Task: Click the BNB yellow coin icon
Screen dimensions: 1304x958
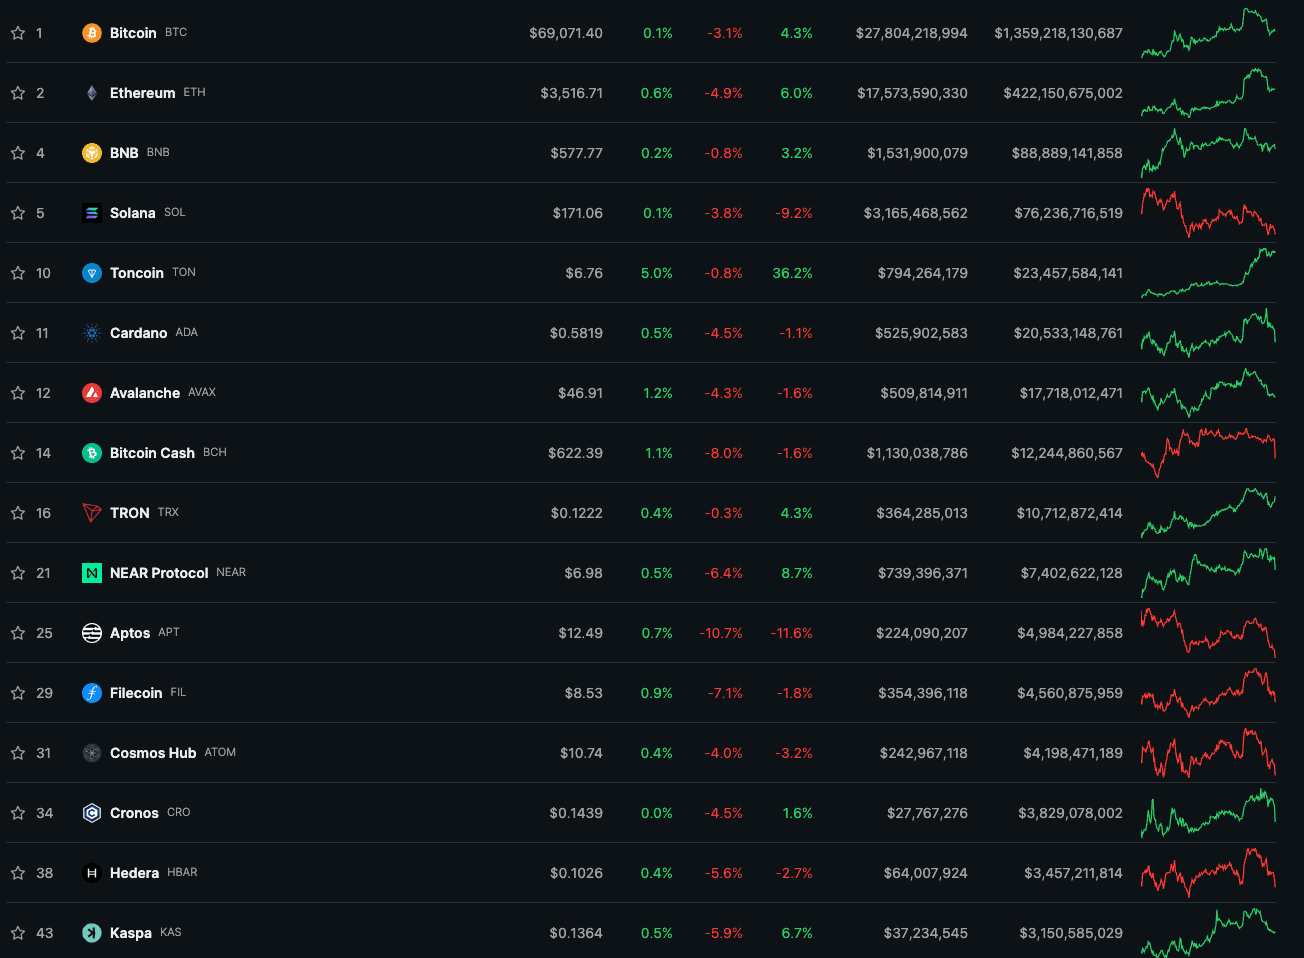Action: tap(92, 153)
